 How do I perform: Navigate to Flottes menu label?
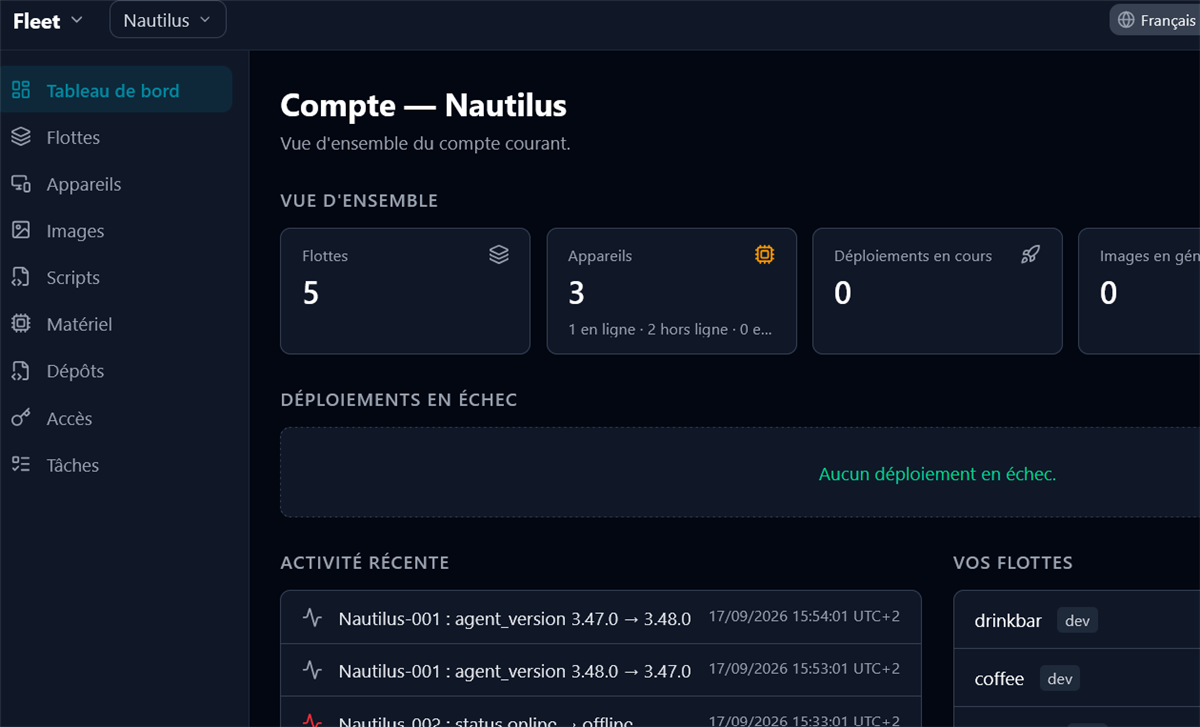click(73, 137)
